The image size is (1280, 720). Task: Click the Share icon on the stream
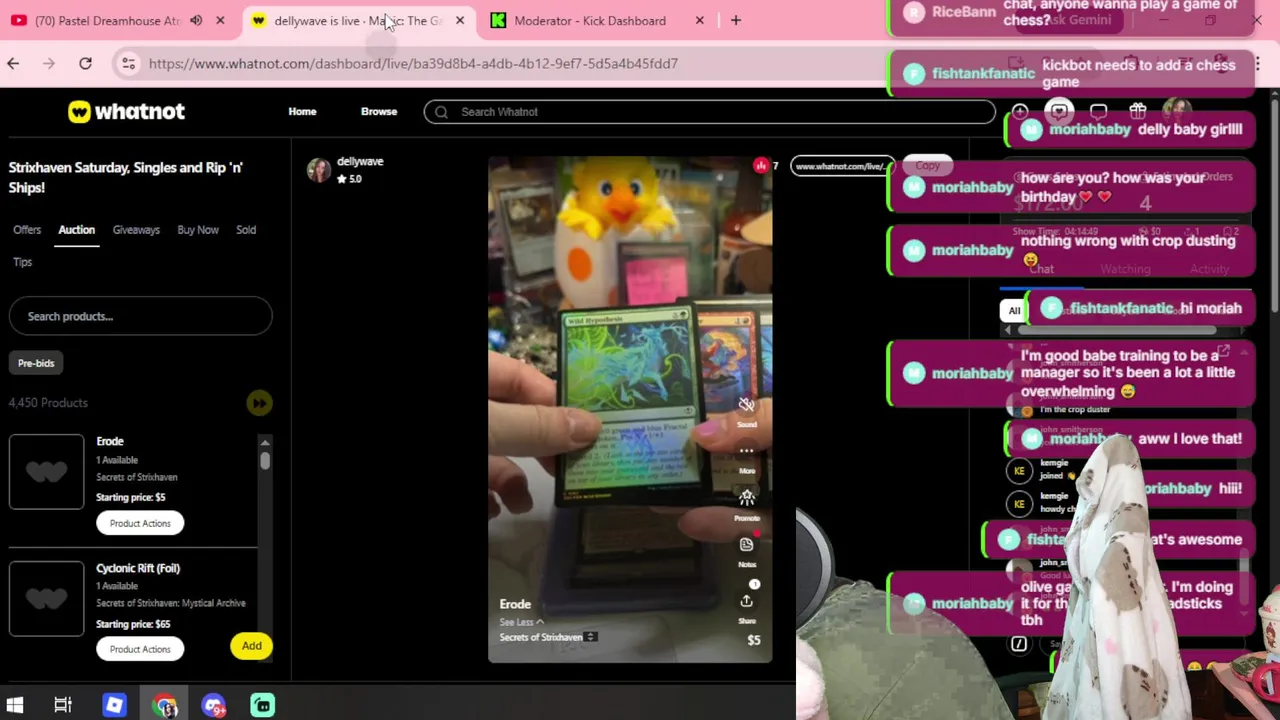[746, 601]
